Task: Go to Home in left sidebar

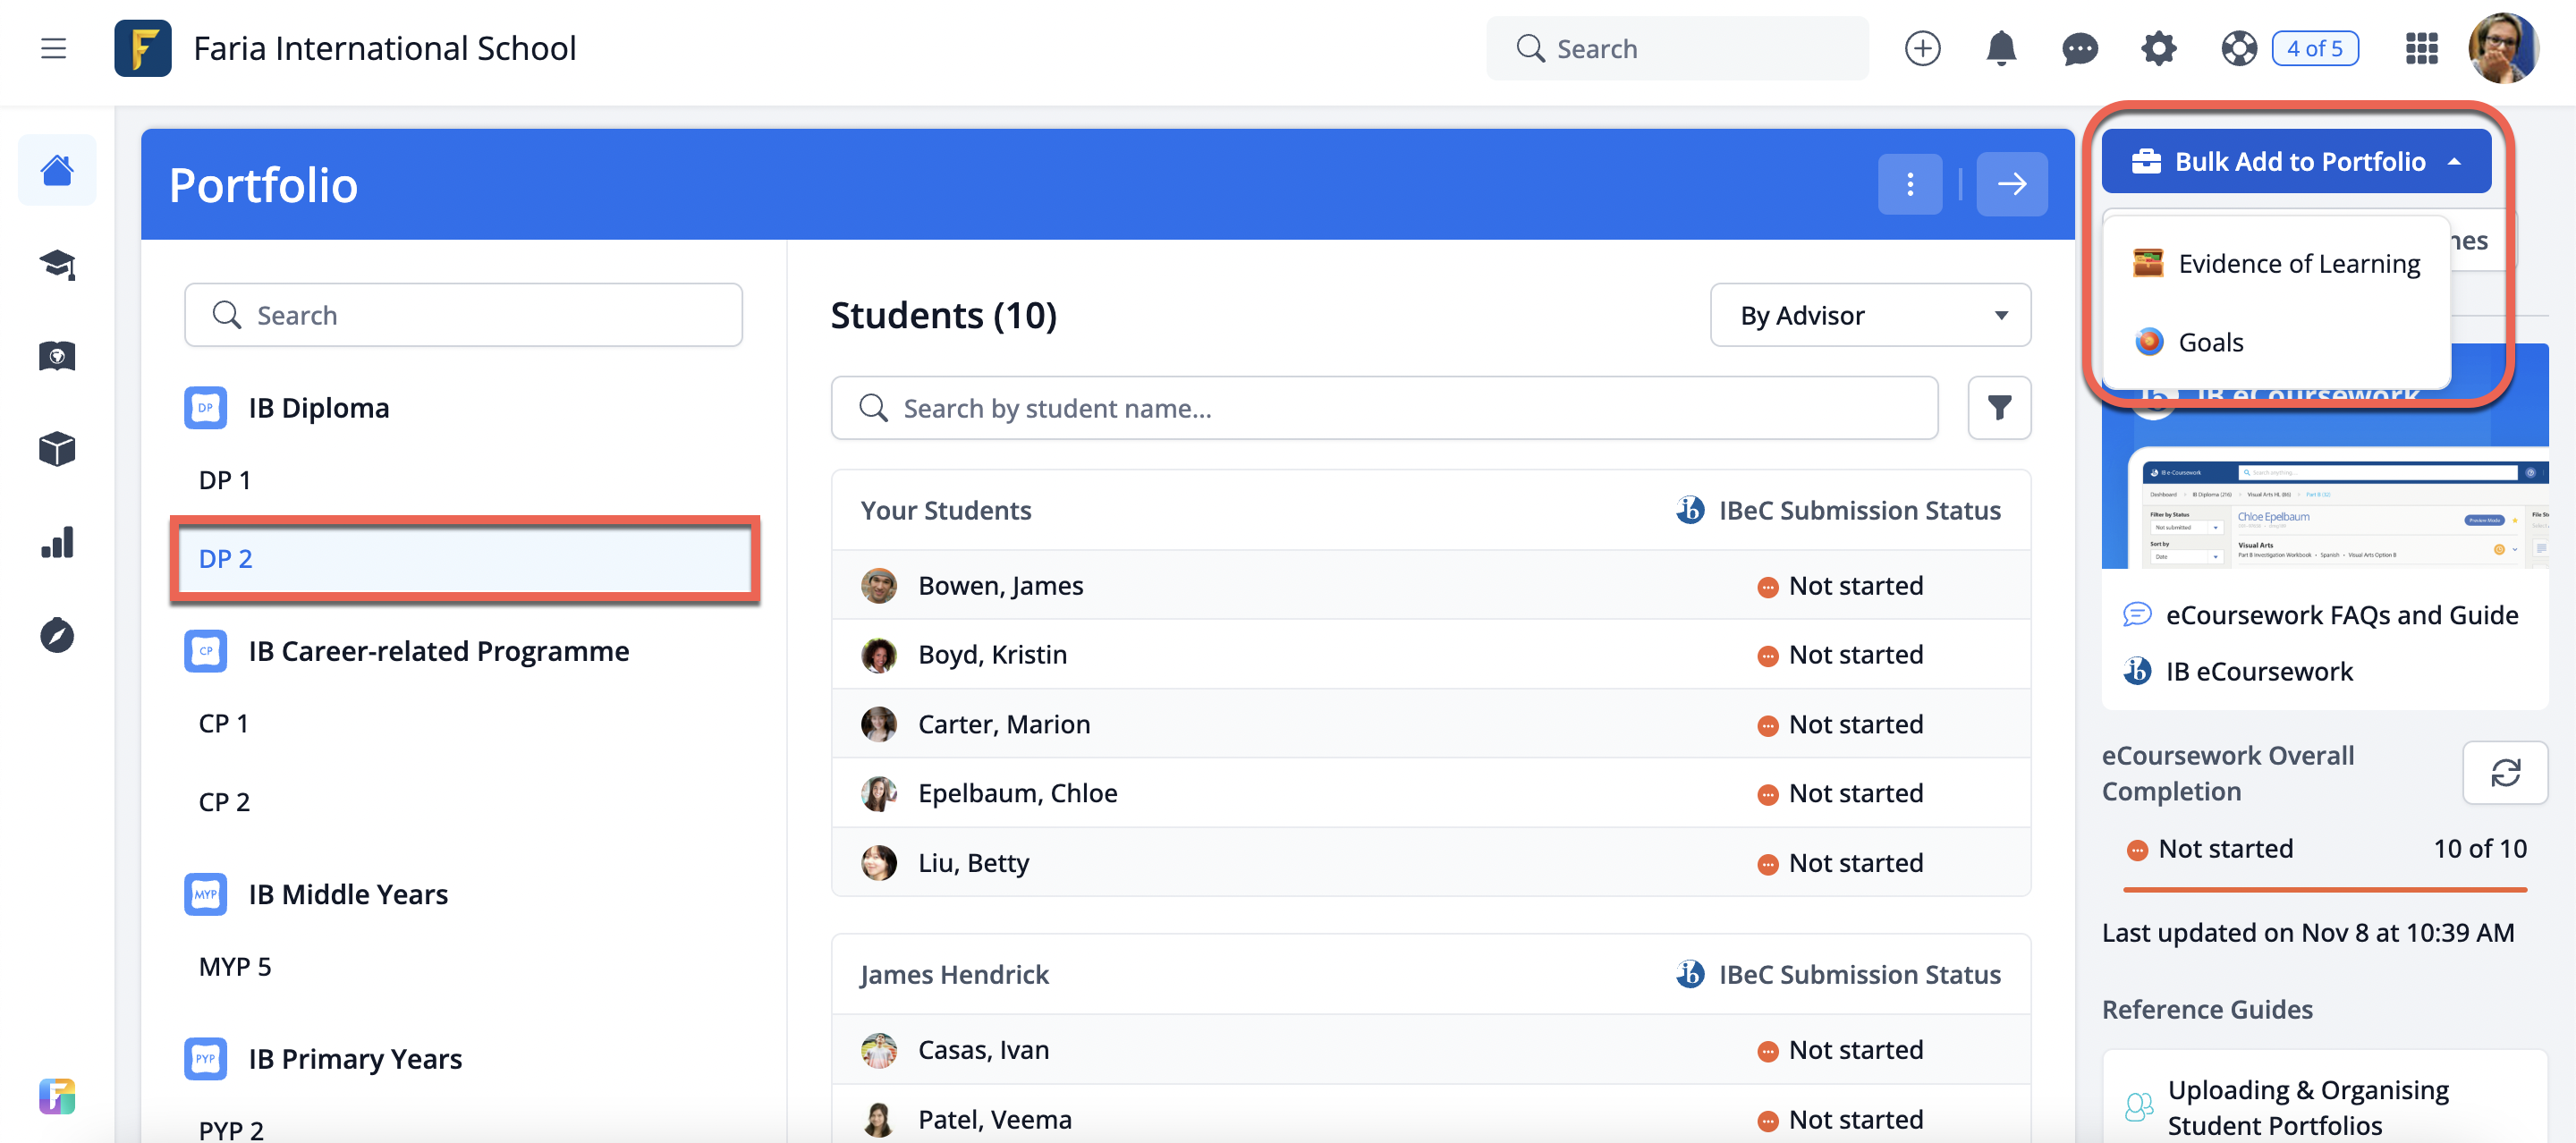Action: pos(57,170)
